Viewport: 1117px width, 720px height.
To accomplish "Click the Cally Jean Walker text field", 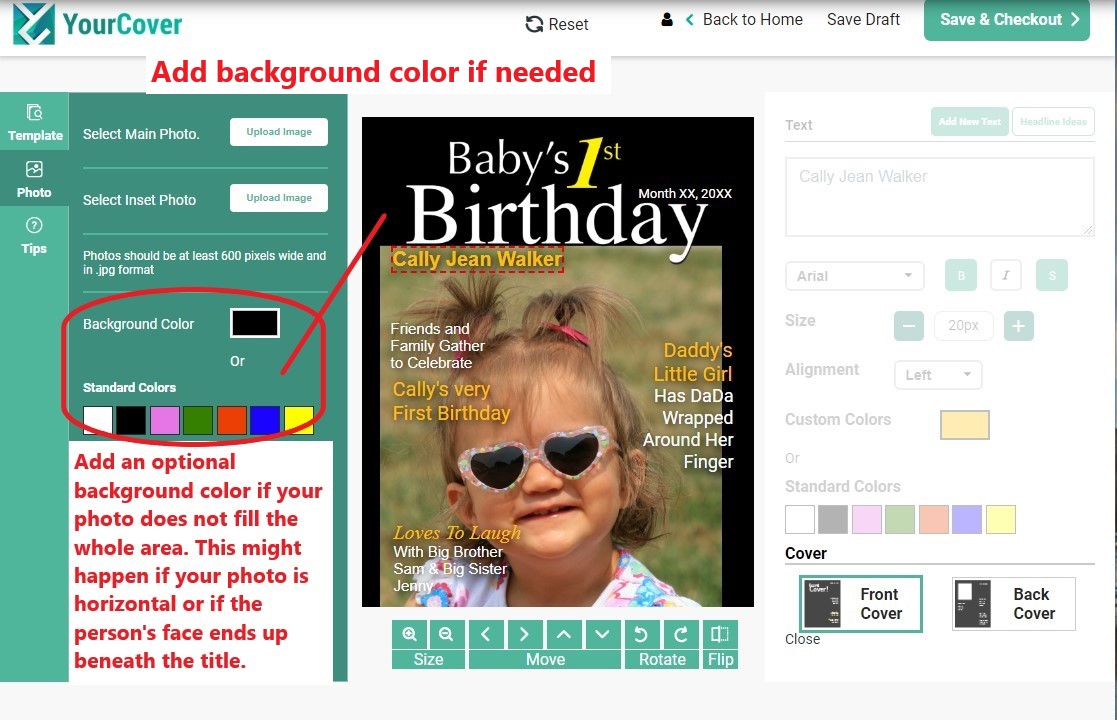I will click(x=938, y=196).
